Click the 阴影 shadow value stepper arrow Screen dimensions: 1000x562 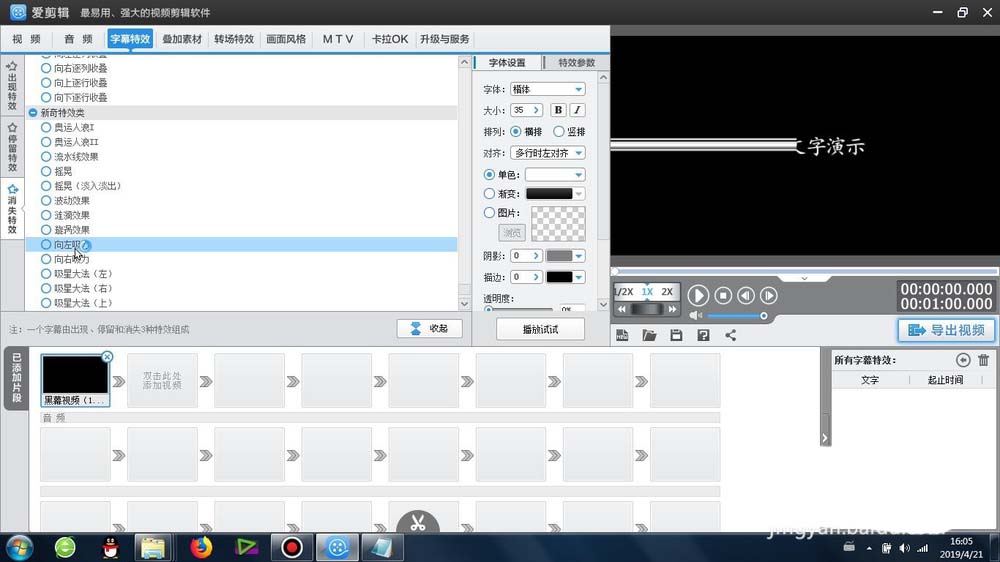[x=536, y=256]
